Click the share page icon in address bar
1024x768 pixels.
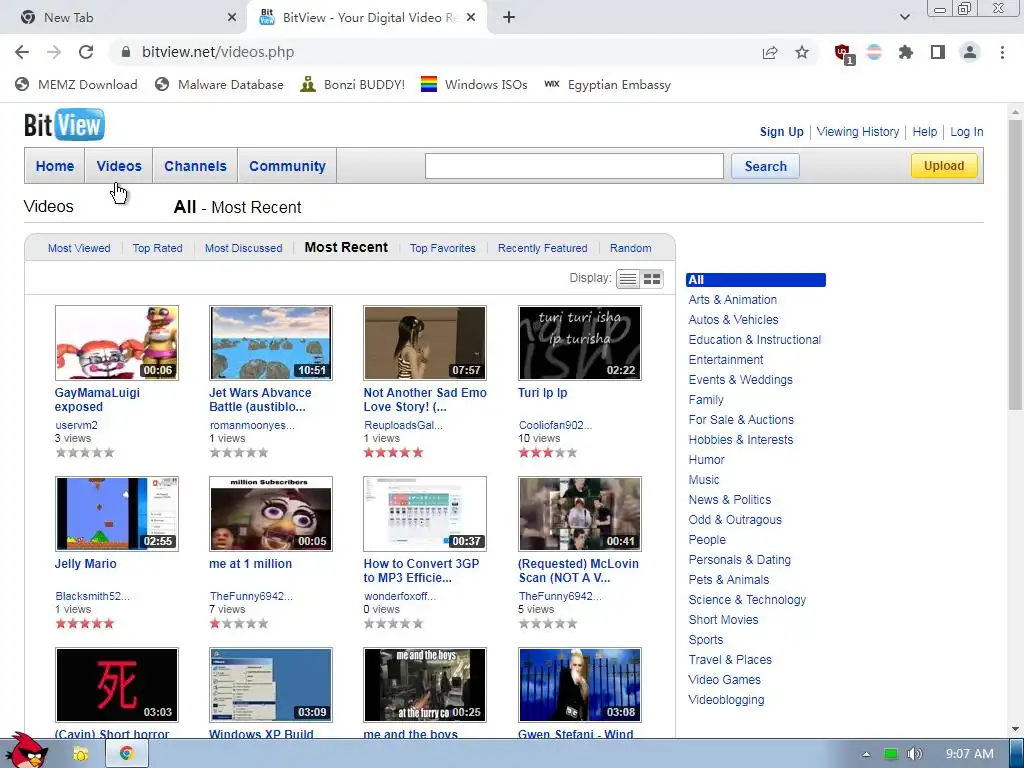pyautogui.click(x=770, y=53)
